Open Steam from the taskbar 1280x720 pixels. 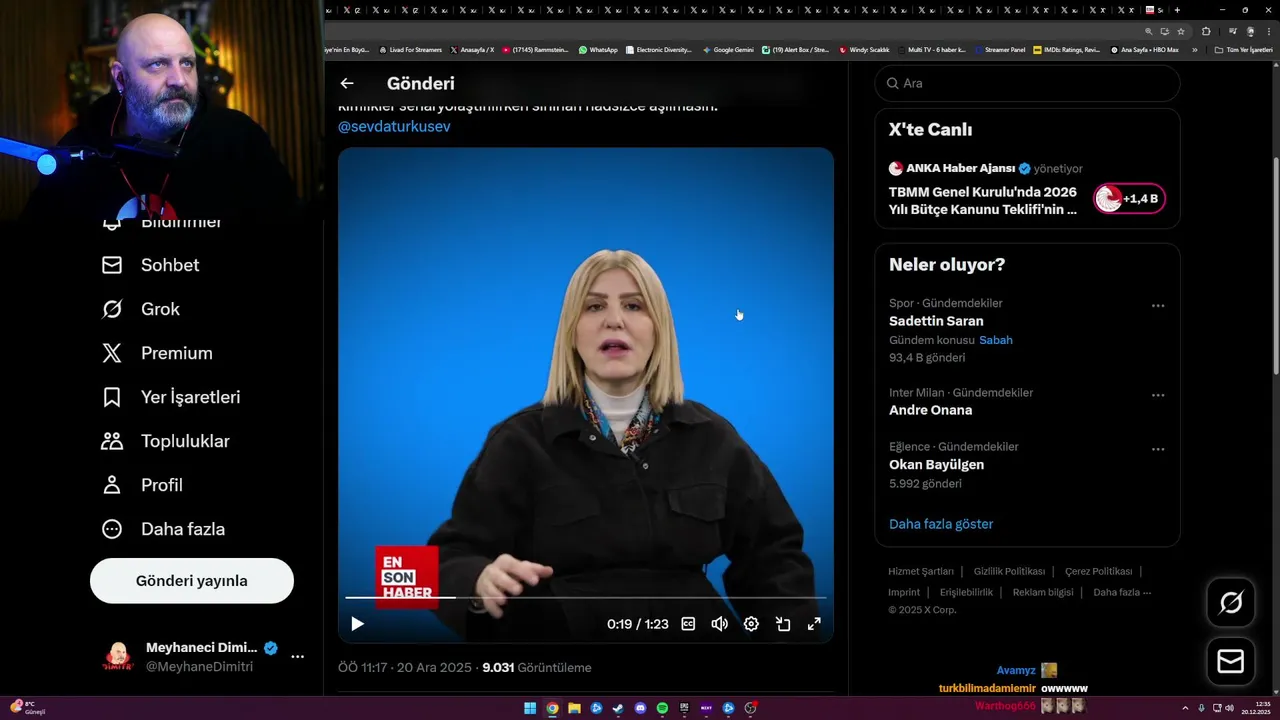(x=618, y=708)
